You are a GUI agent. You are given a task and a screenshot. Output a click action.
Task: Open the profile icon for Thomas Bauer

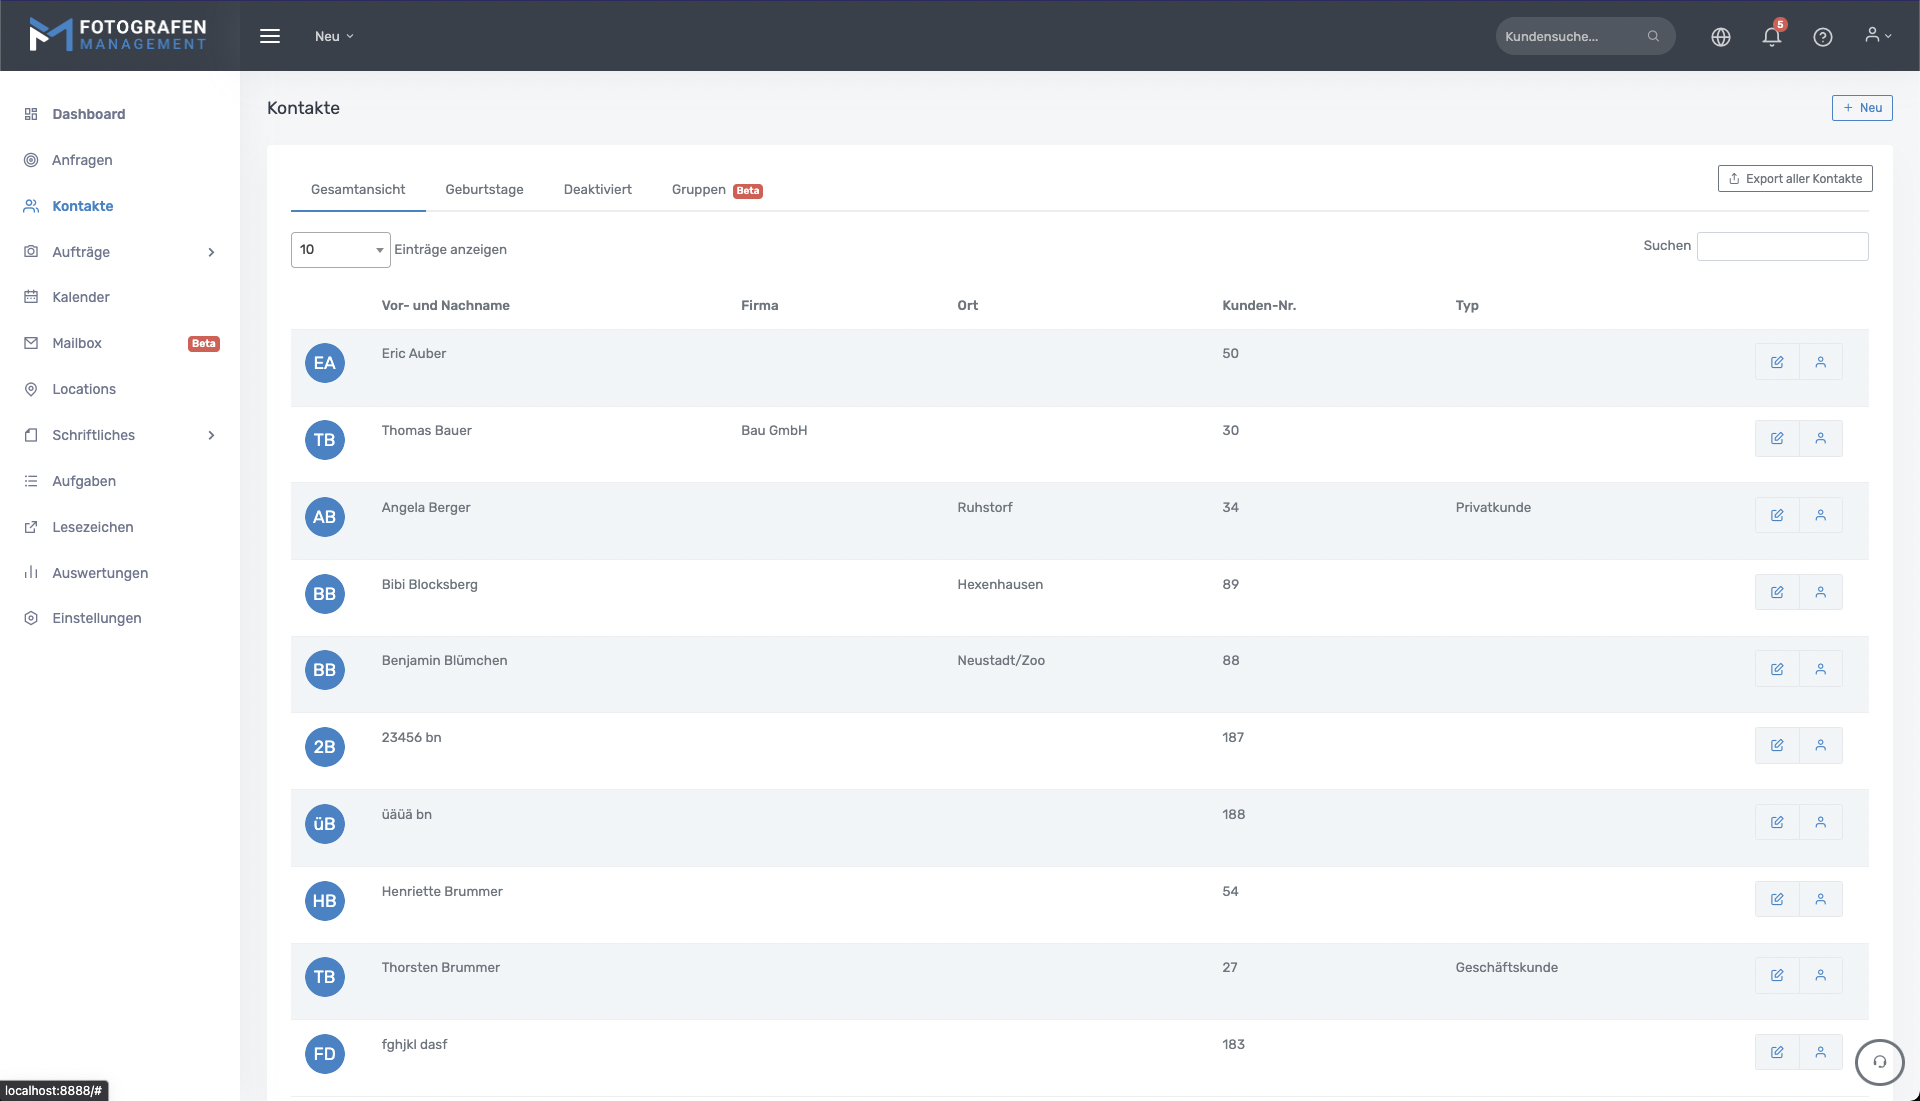tap(1820, 439)
